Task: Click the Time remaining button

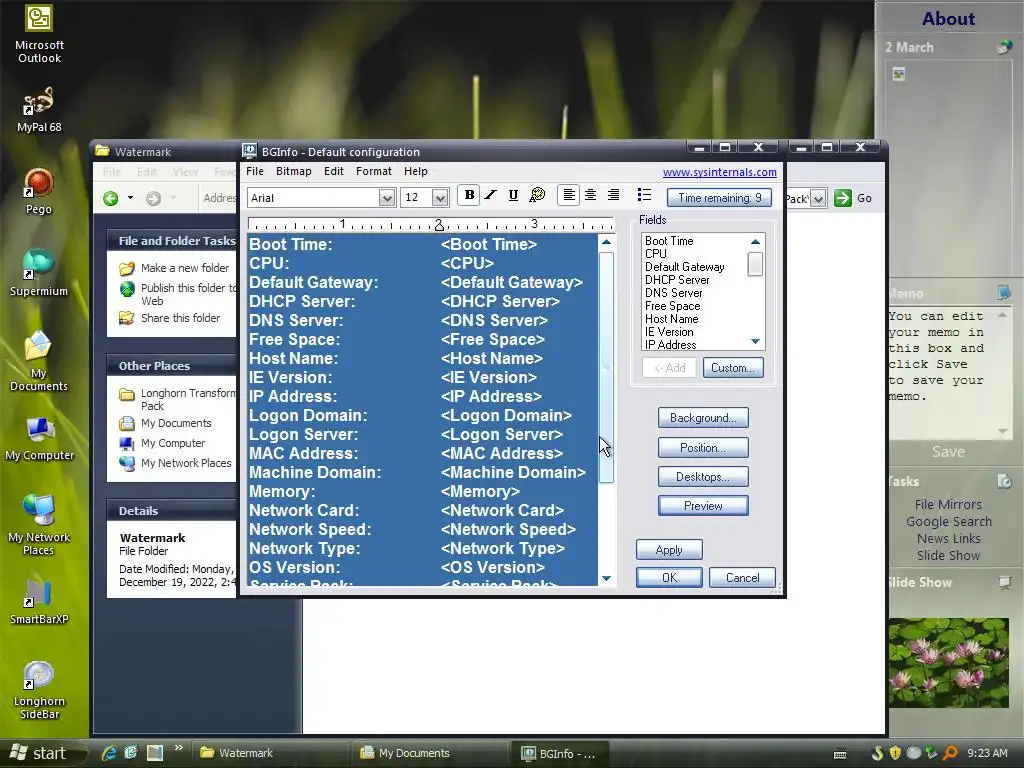Action: click(x=719, y=198)
